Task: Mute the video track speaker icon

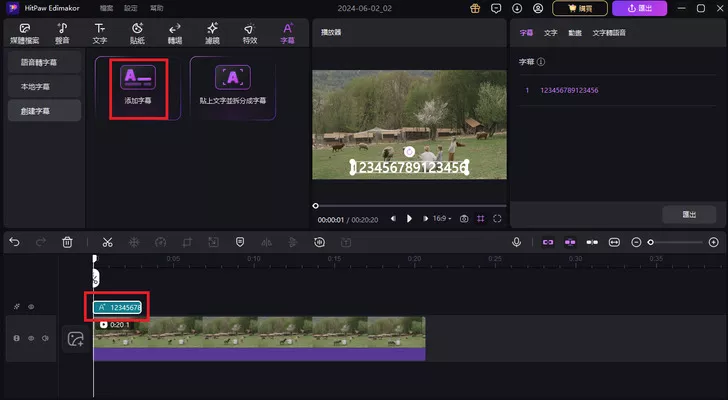Action: [x=46, y=338]
